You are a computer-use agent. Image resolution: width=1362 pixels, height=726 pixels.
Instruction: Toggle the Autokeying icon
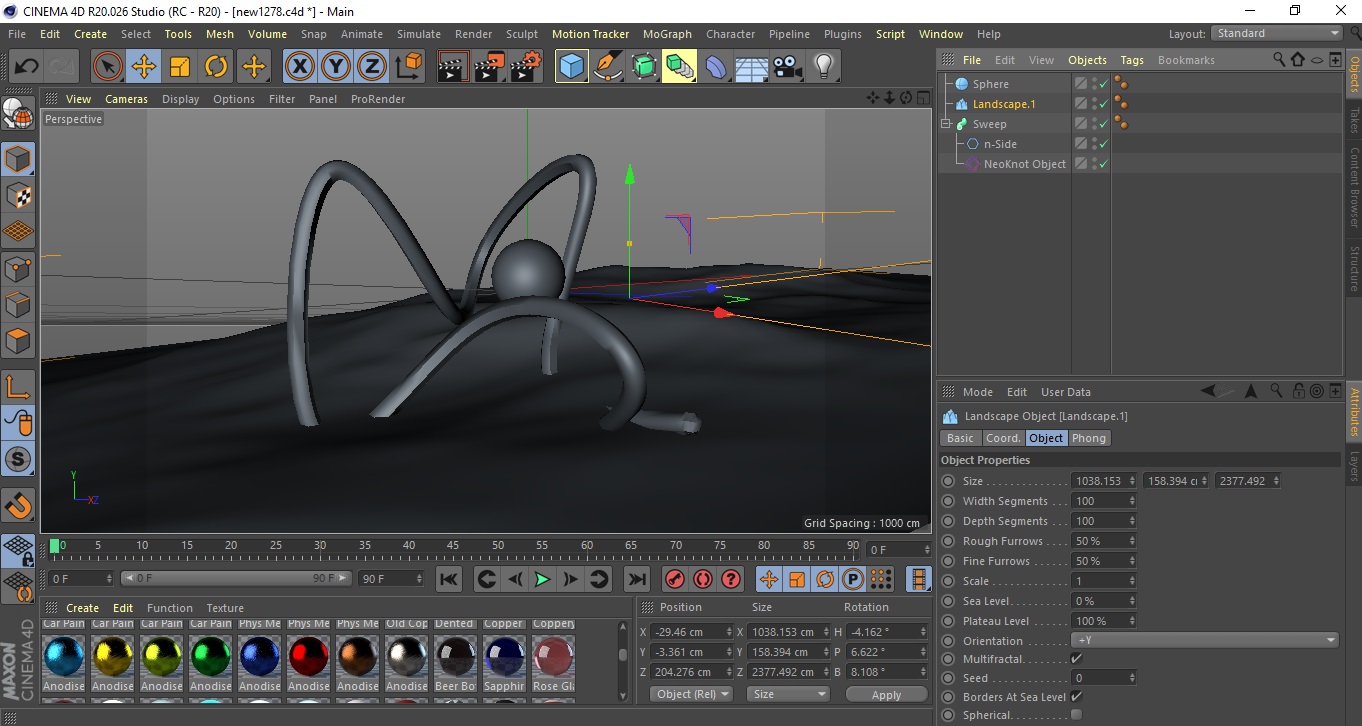click(703, 579)
